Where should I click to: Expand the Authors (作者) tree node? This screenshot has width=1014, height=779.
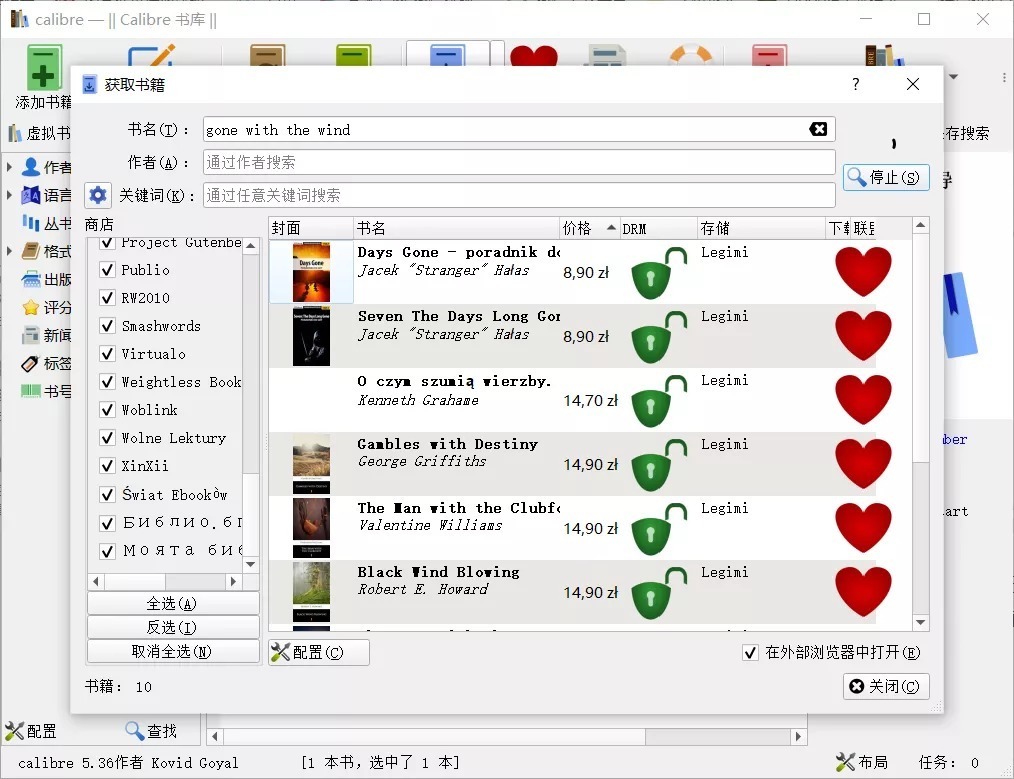coord(9,167)
